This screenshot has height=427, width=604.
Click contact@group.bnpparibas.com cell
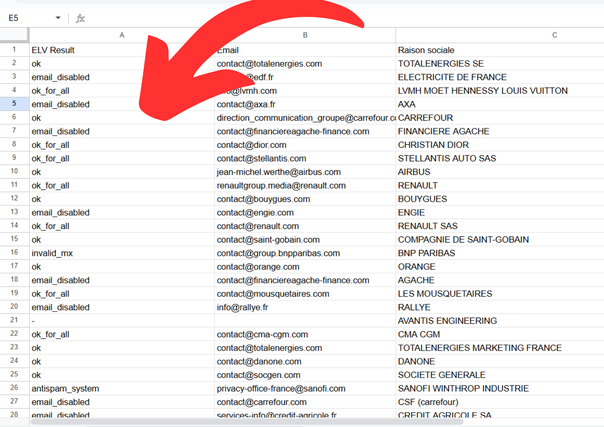(305, 253)
